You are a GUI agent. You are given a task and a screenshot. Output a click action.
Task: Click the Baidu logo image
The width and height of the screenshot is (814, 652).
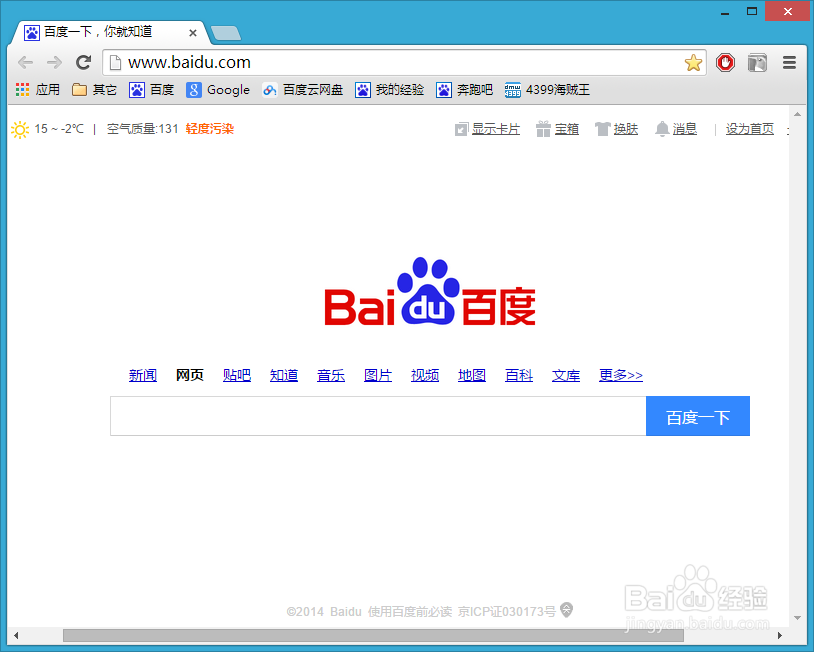click(430, 292)
